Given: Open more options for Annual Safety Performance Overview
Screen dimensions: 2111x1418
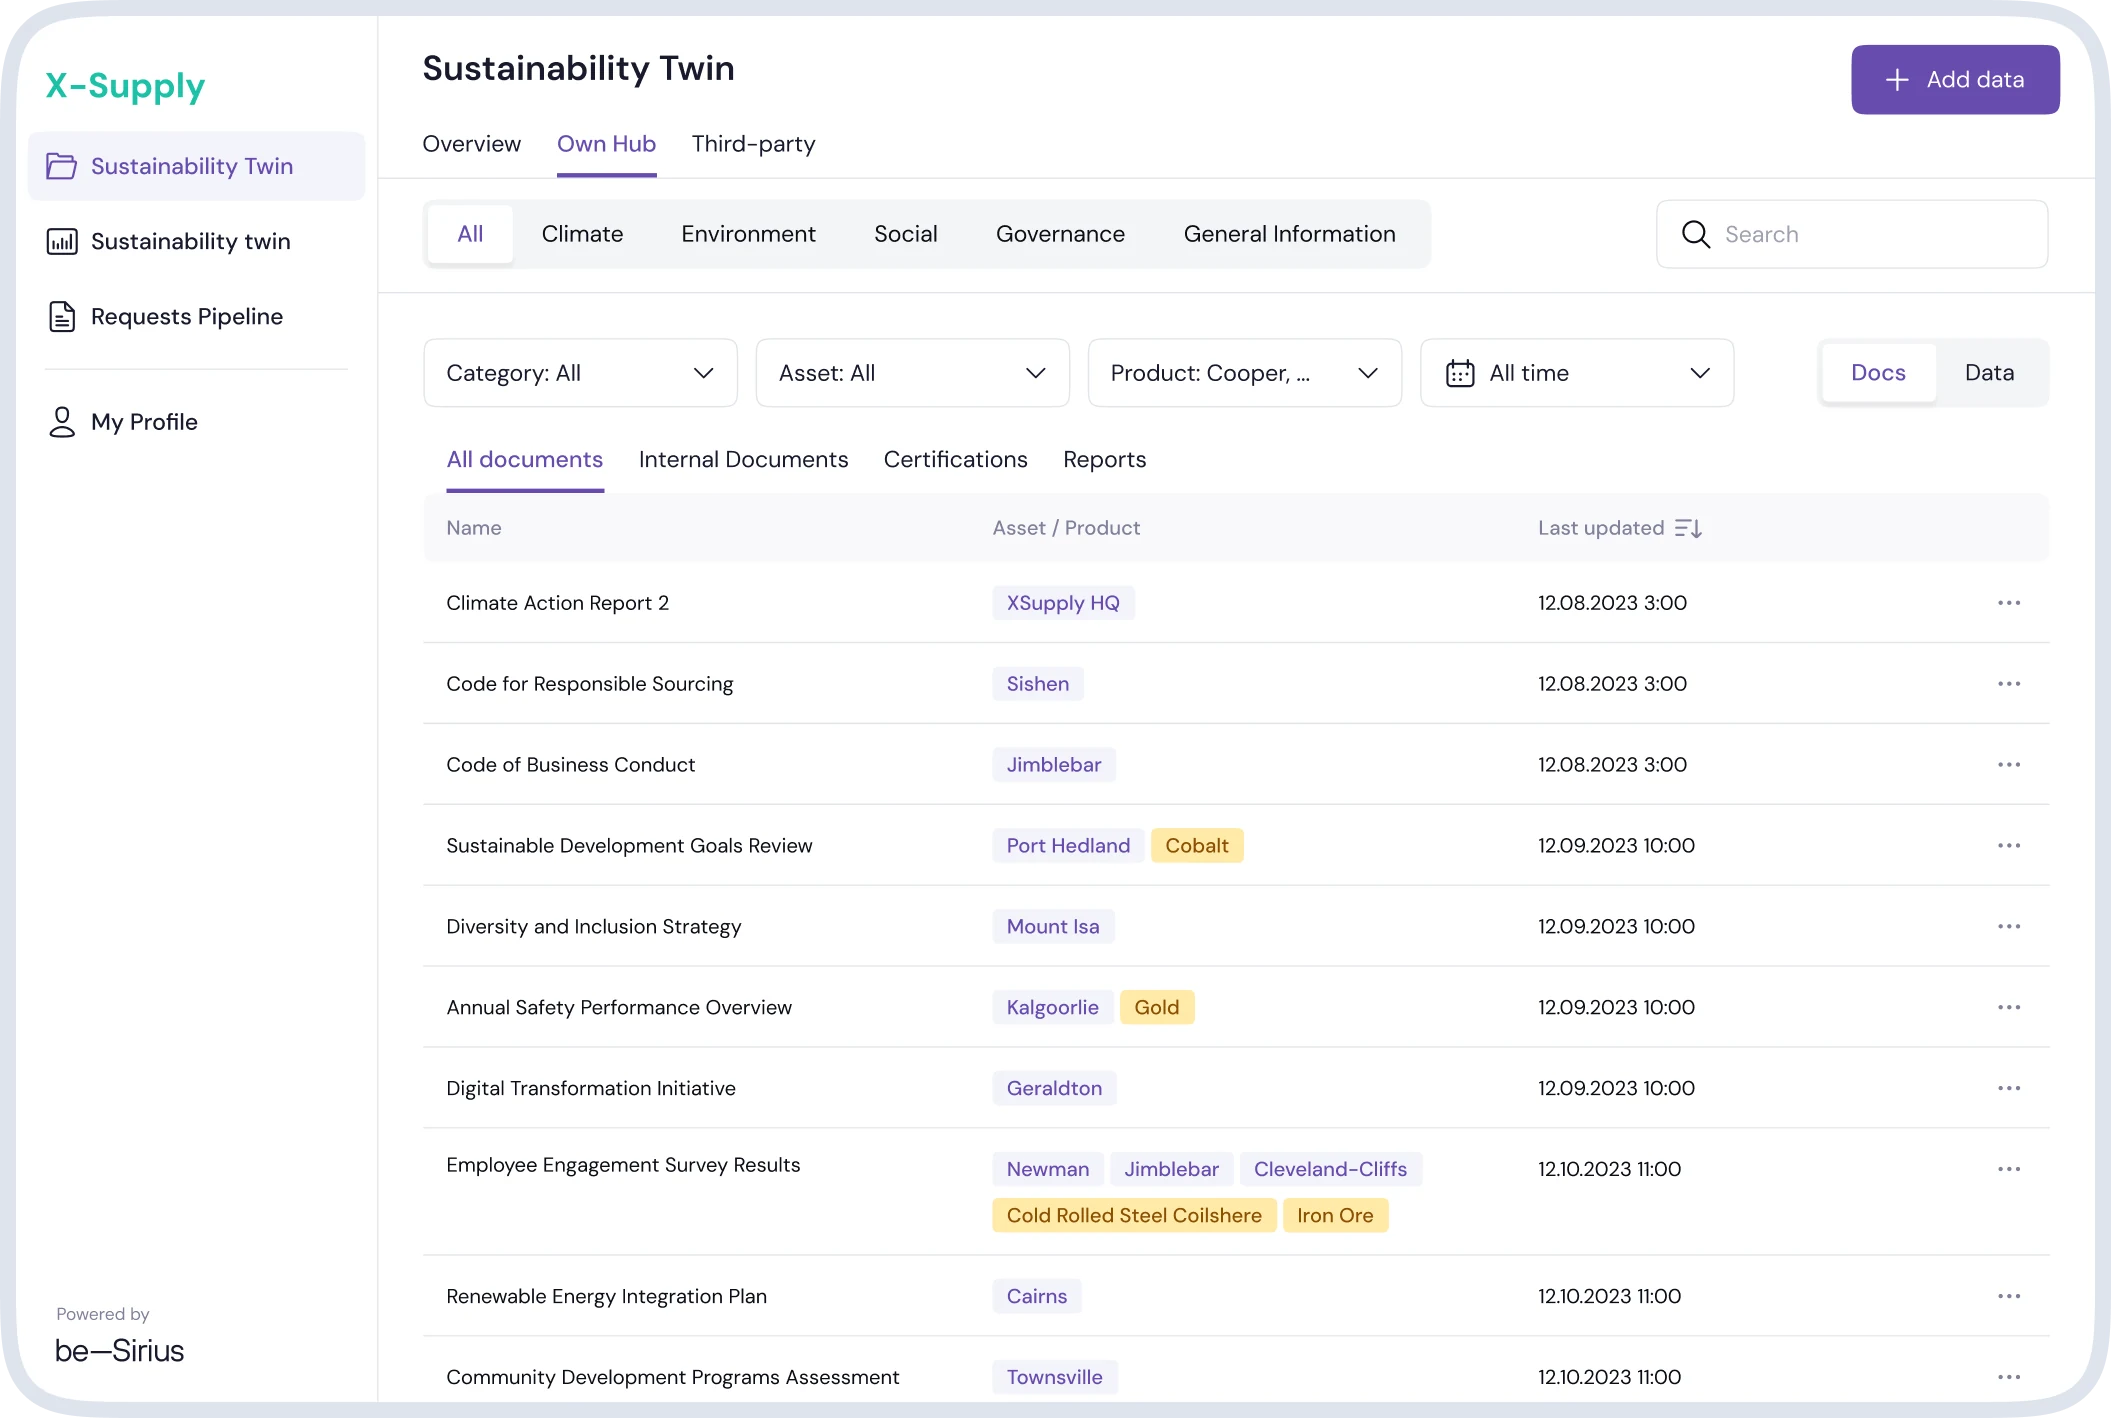Looking at the screenshot, I should [2009, 1008].
